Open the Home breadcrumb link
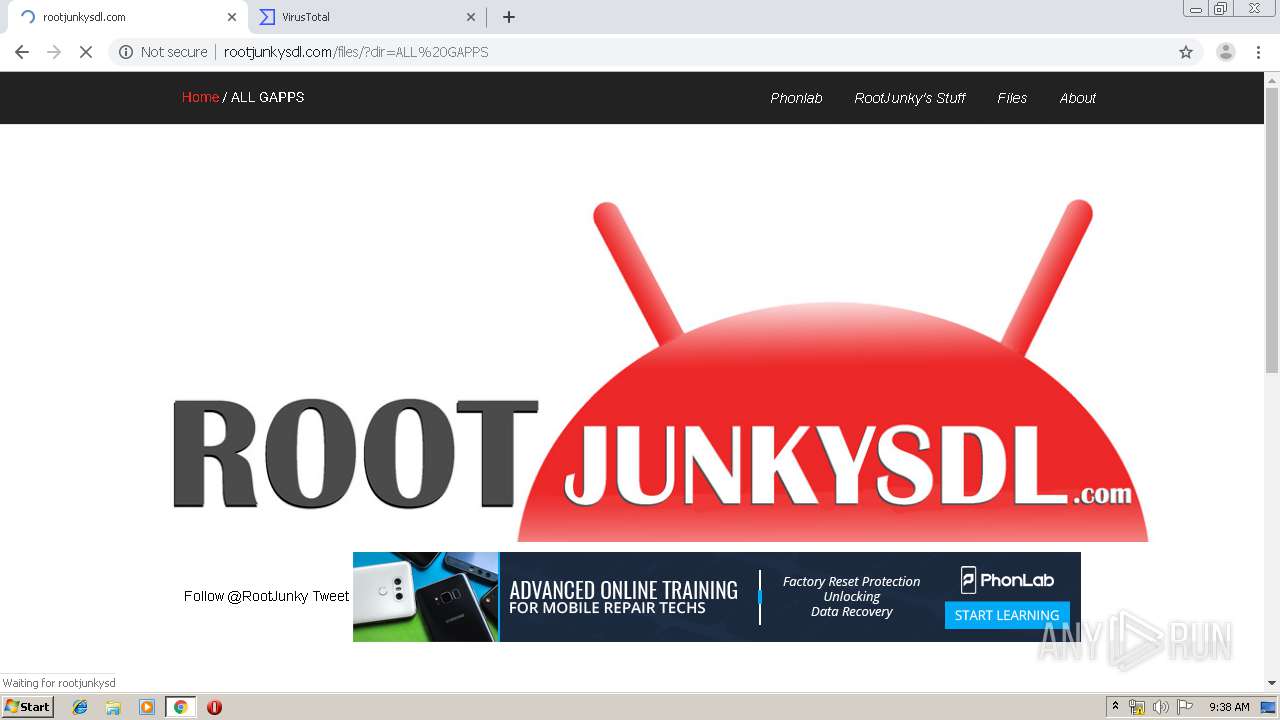The image size is (1280, 720). [x=200, y=97]
